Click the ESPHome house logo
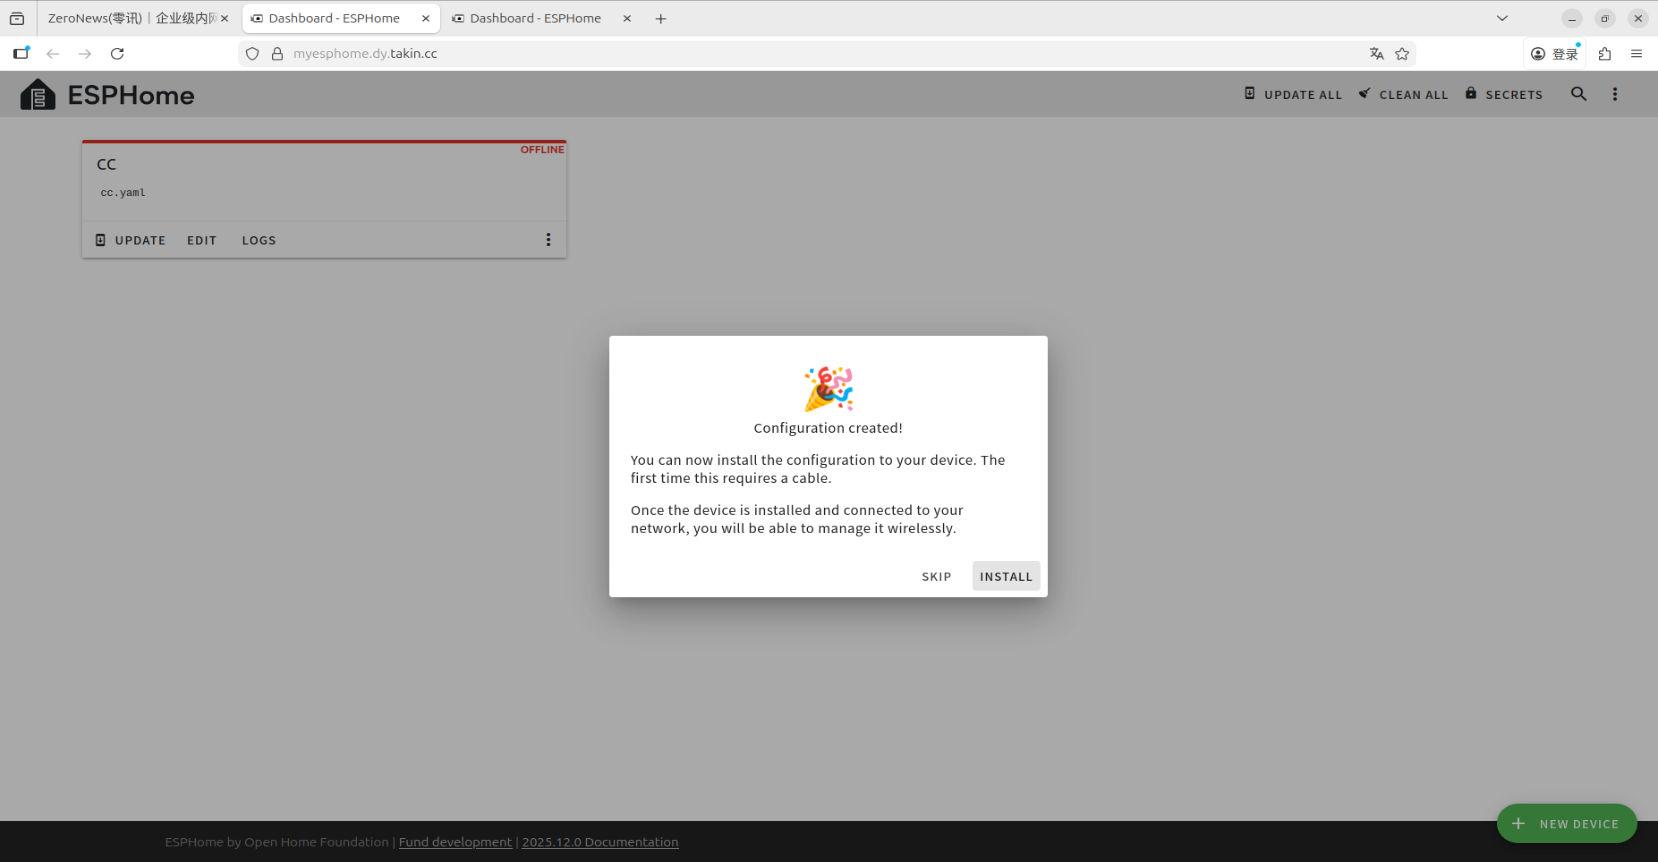The image size is (1658, 862). coord(38,95)
